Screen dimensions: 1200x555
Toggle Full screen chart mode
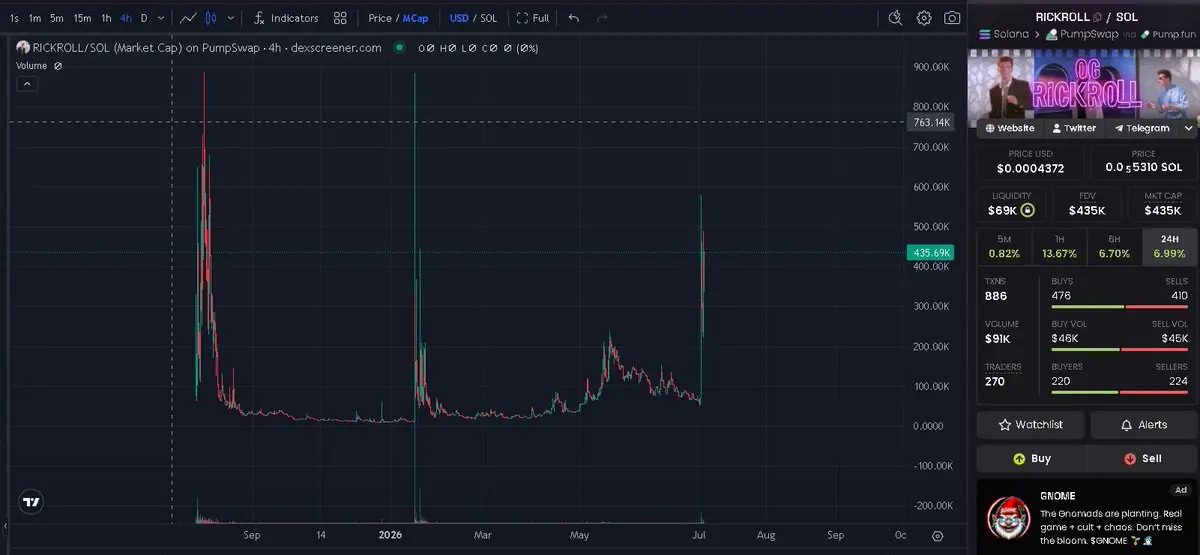point(533,18)
